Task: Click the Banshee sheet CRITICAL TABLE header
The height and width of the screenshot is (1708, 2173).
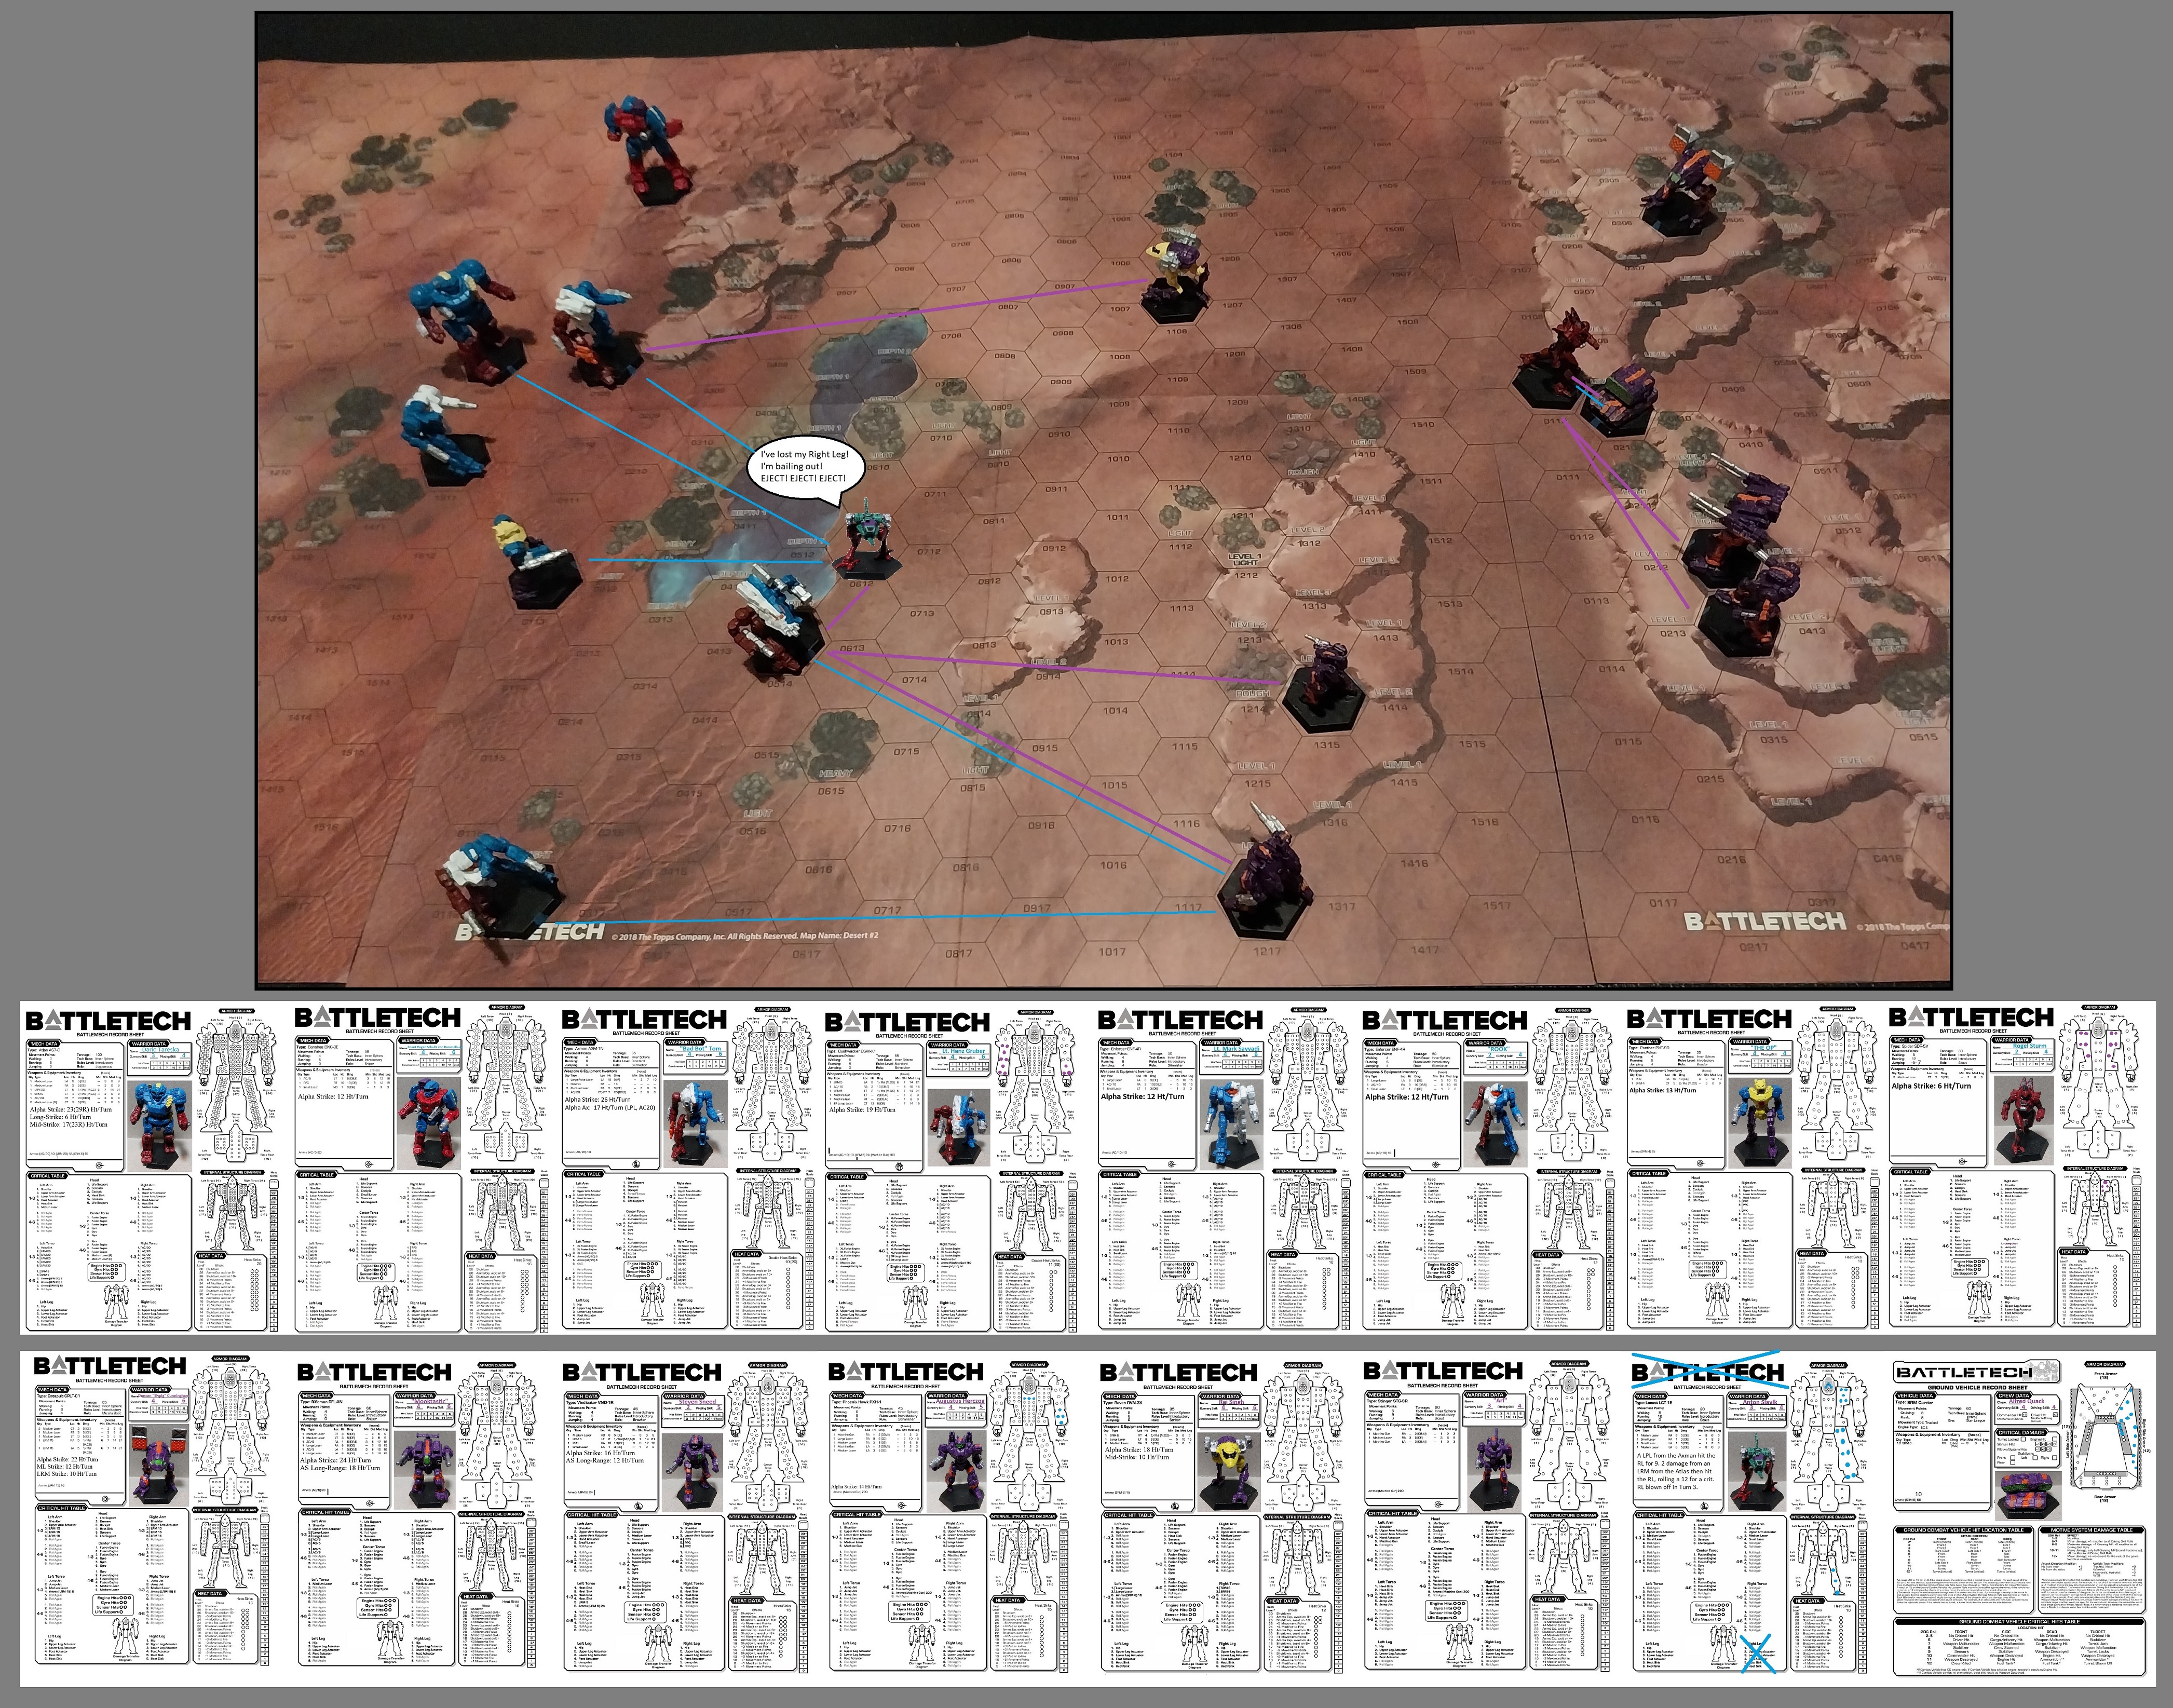Action: [x=316, y=1175]
